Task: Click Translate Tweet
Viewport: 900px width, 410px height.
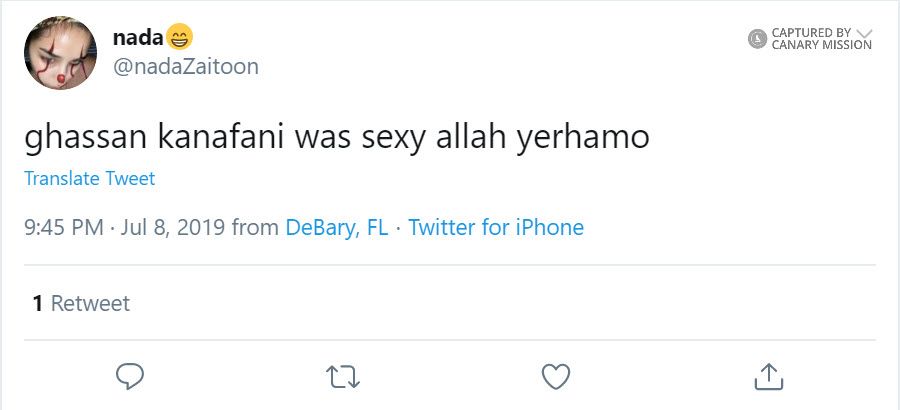Action: click(90, 179)
